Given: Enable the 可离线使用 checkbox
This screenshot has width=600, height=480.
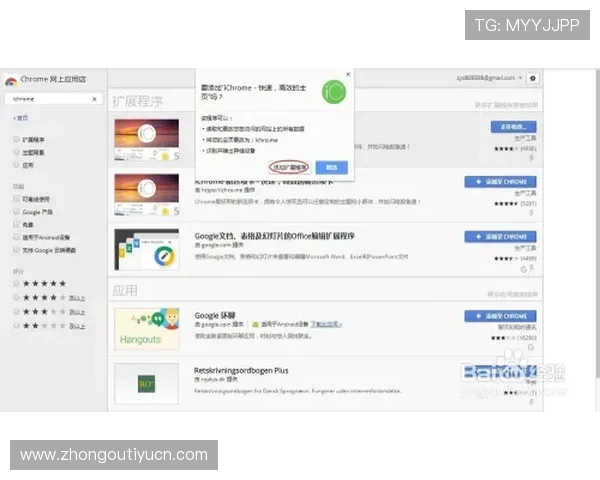Looking at the screenshot, I should (x=16, y=199).
